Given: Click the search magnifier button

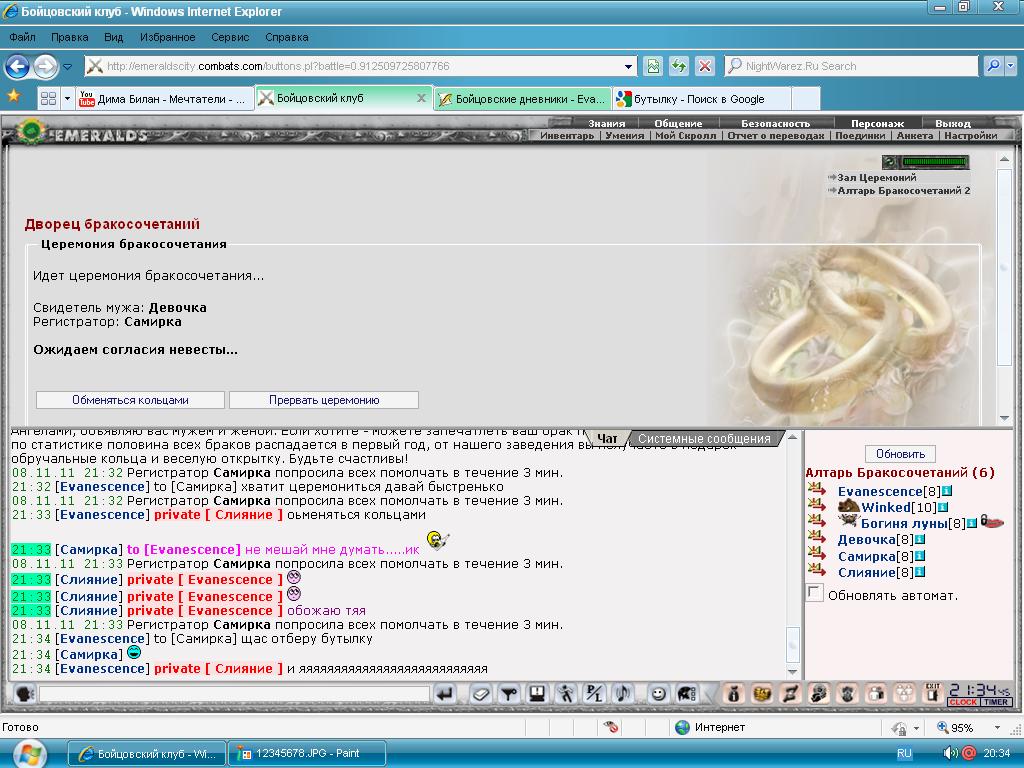Looking at the screenshot, I should (993, 65).
